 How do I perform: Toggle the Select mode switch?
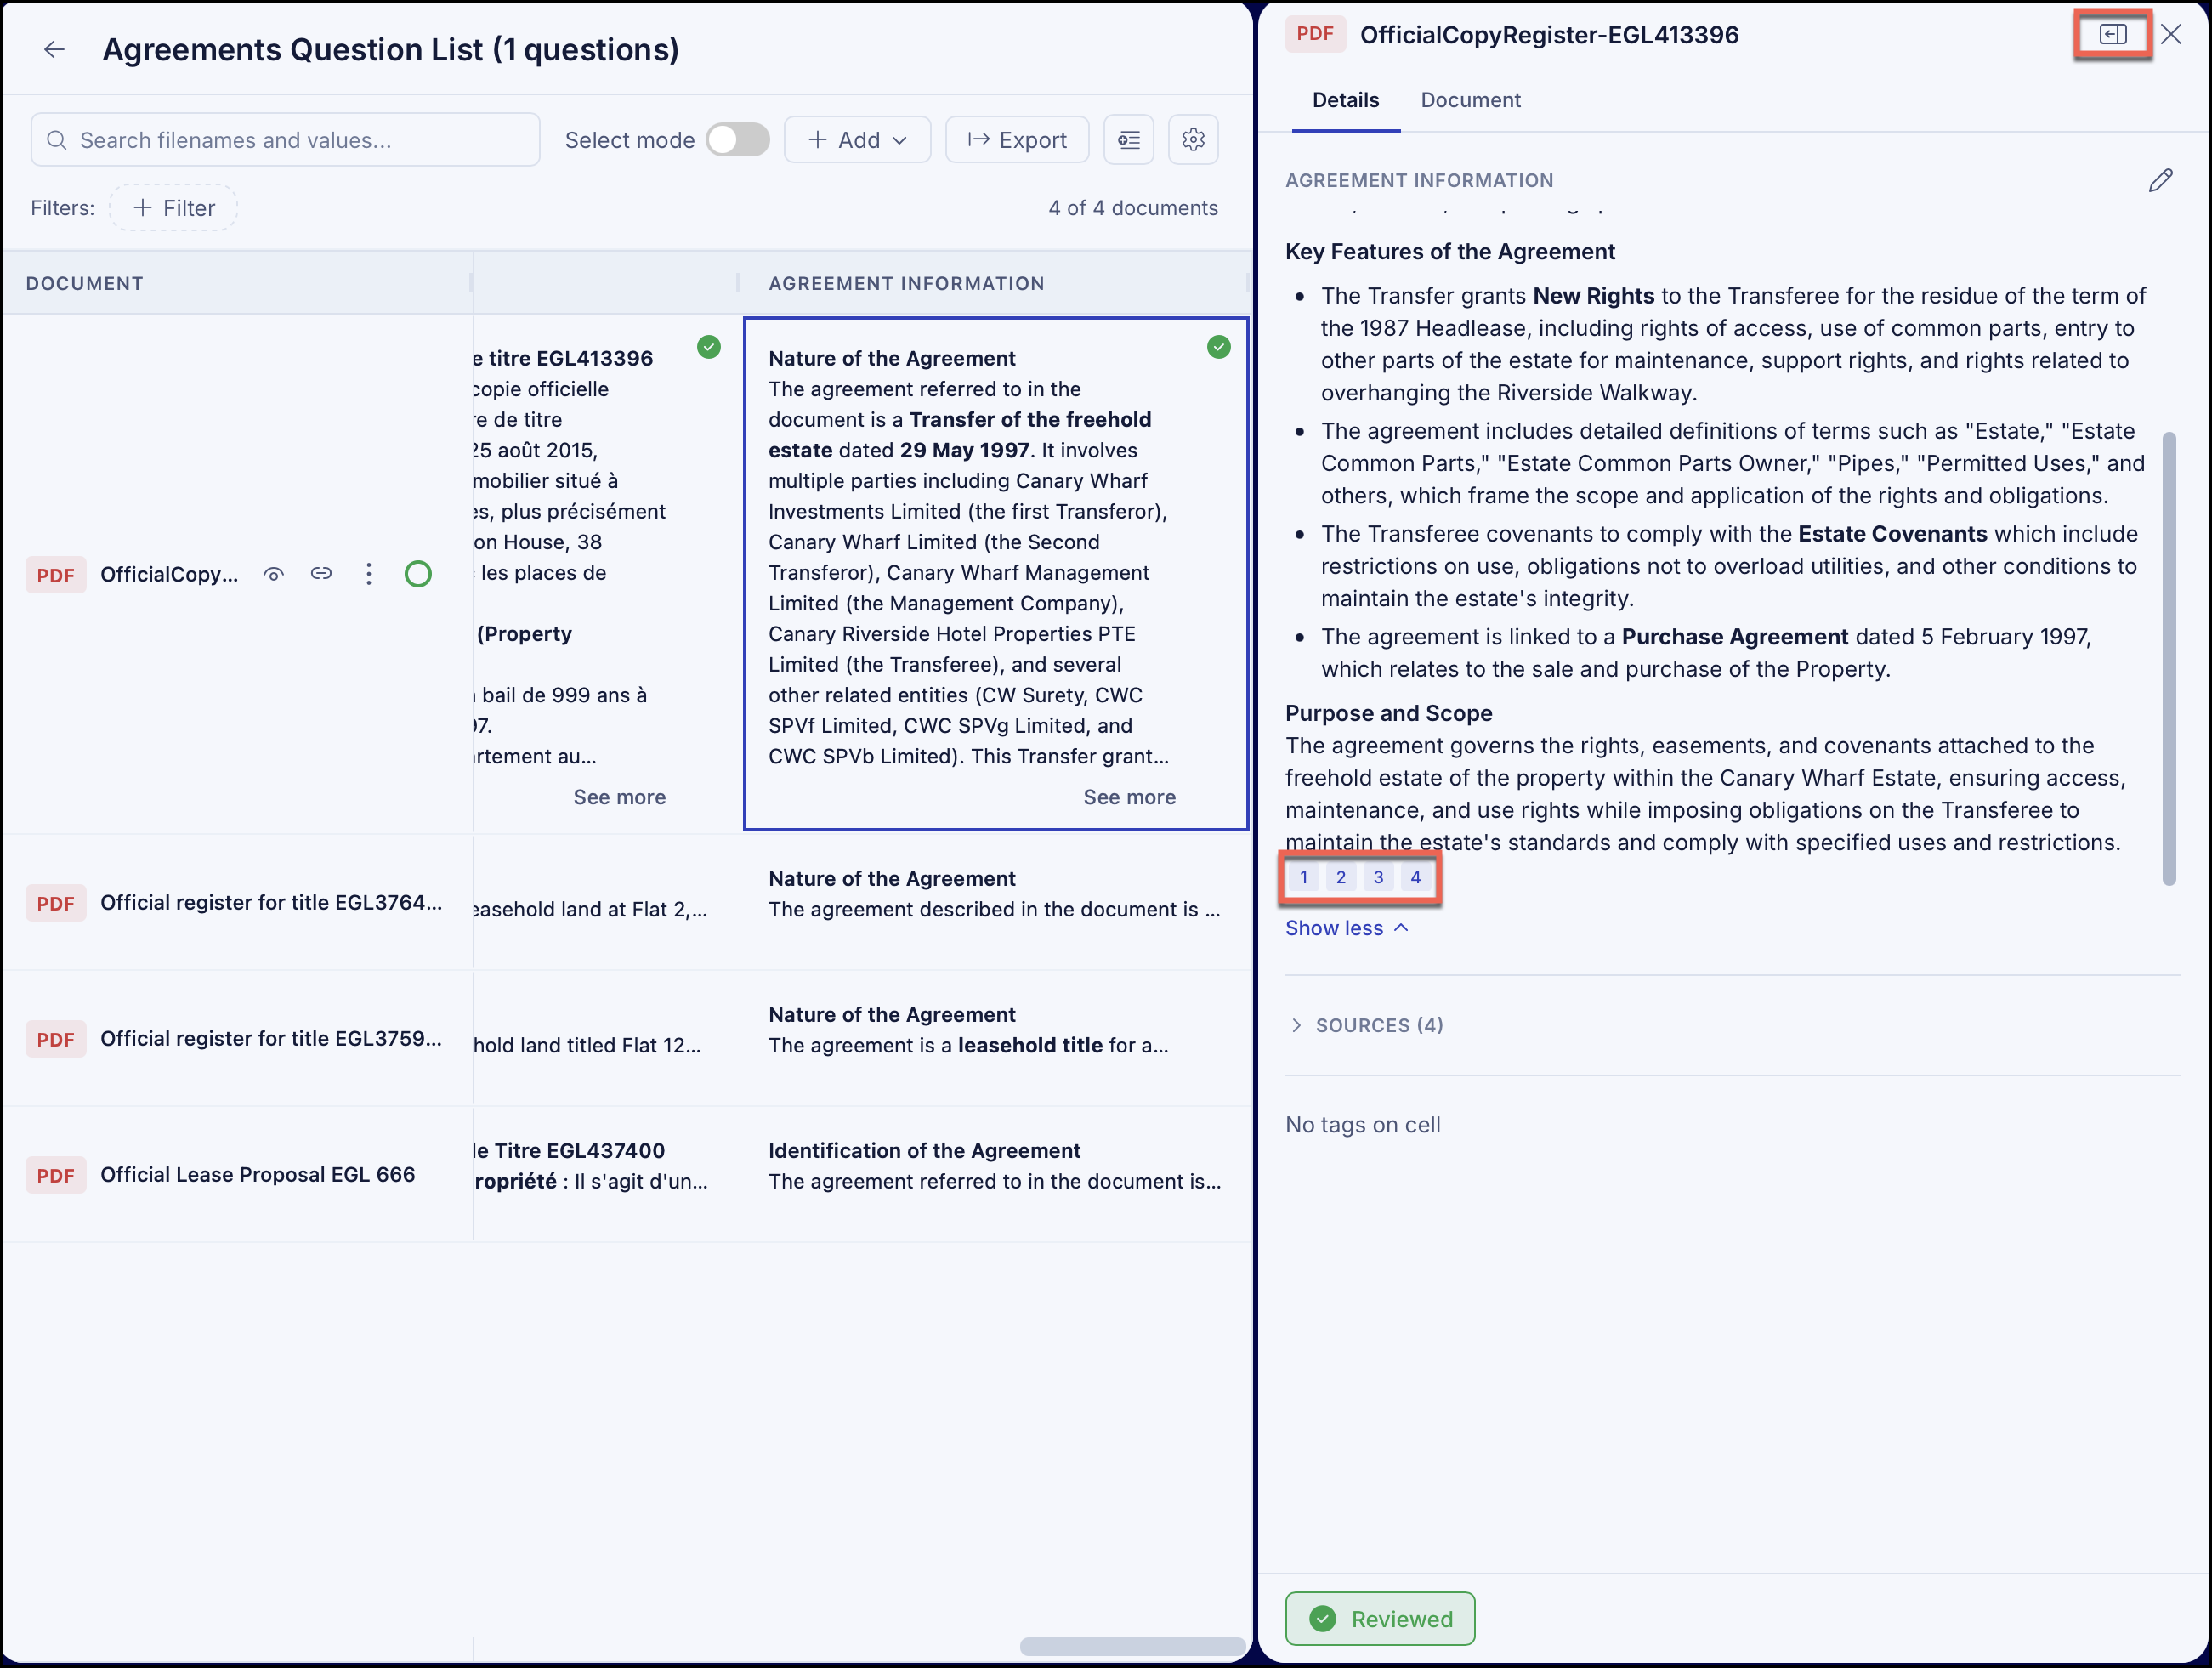pos(738,139)
